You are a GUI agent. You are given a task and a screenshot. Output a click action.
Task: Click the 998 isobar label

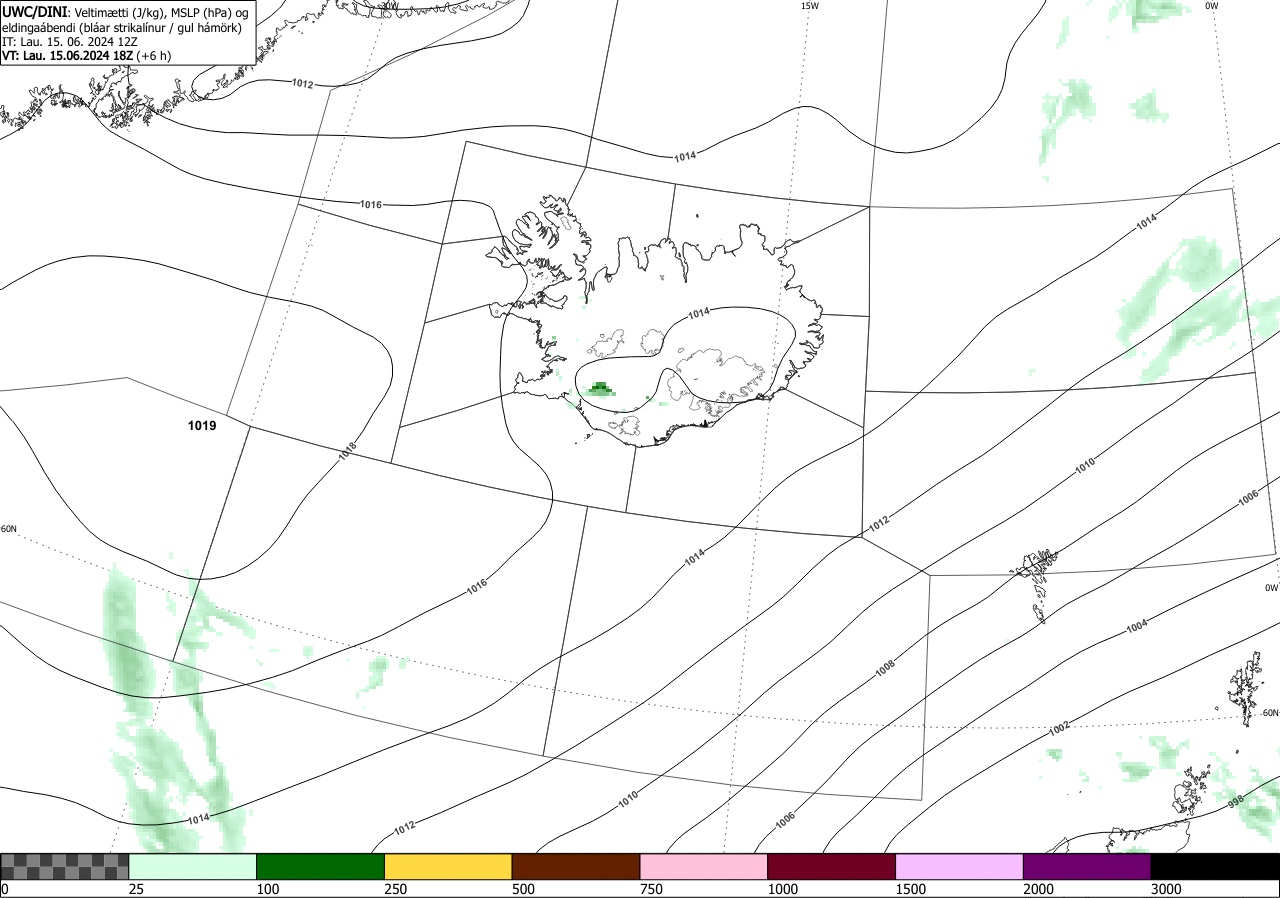click(x=1236, y=804)
